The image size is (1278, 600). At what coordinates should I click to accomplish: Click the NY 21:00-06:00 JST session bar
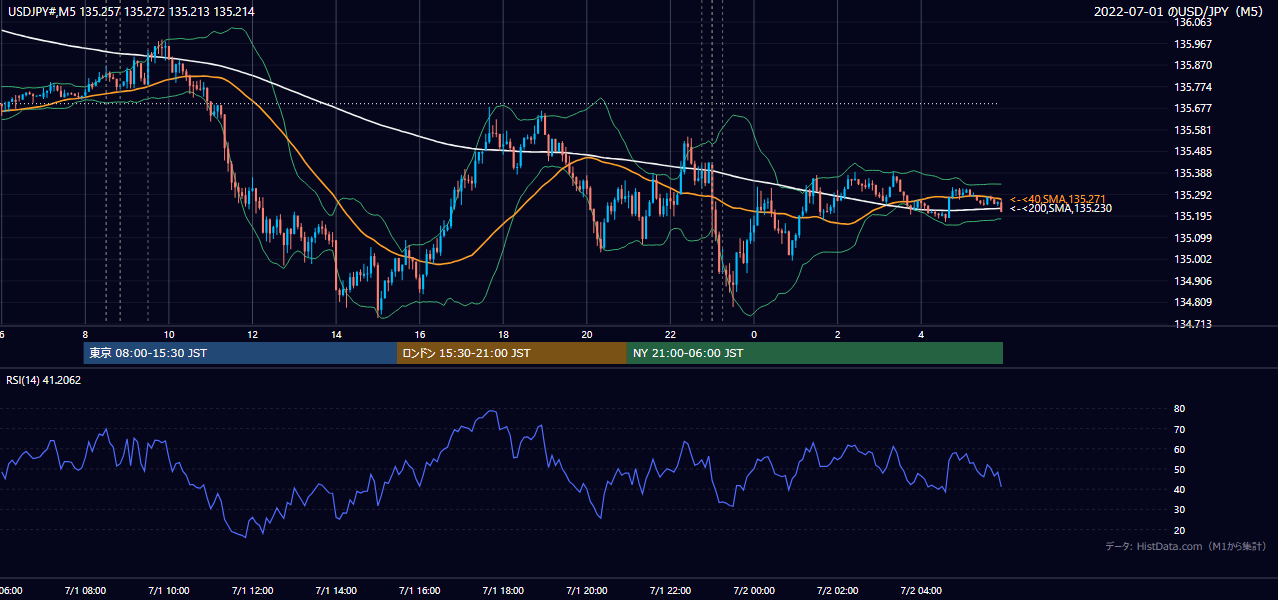click(x=815, y=353)
